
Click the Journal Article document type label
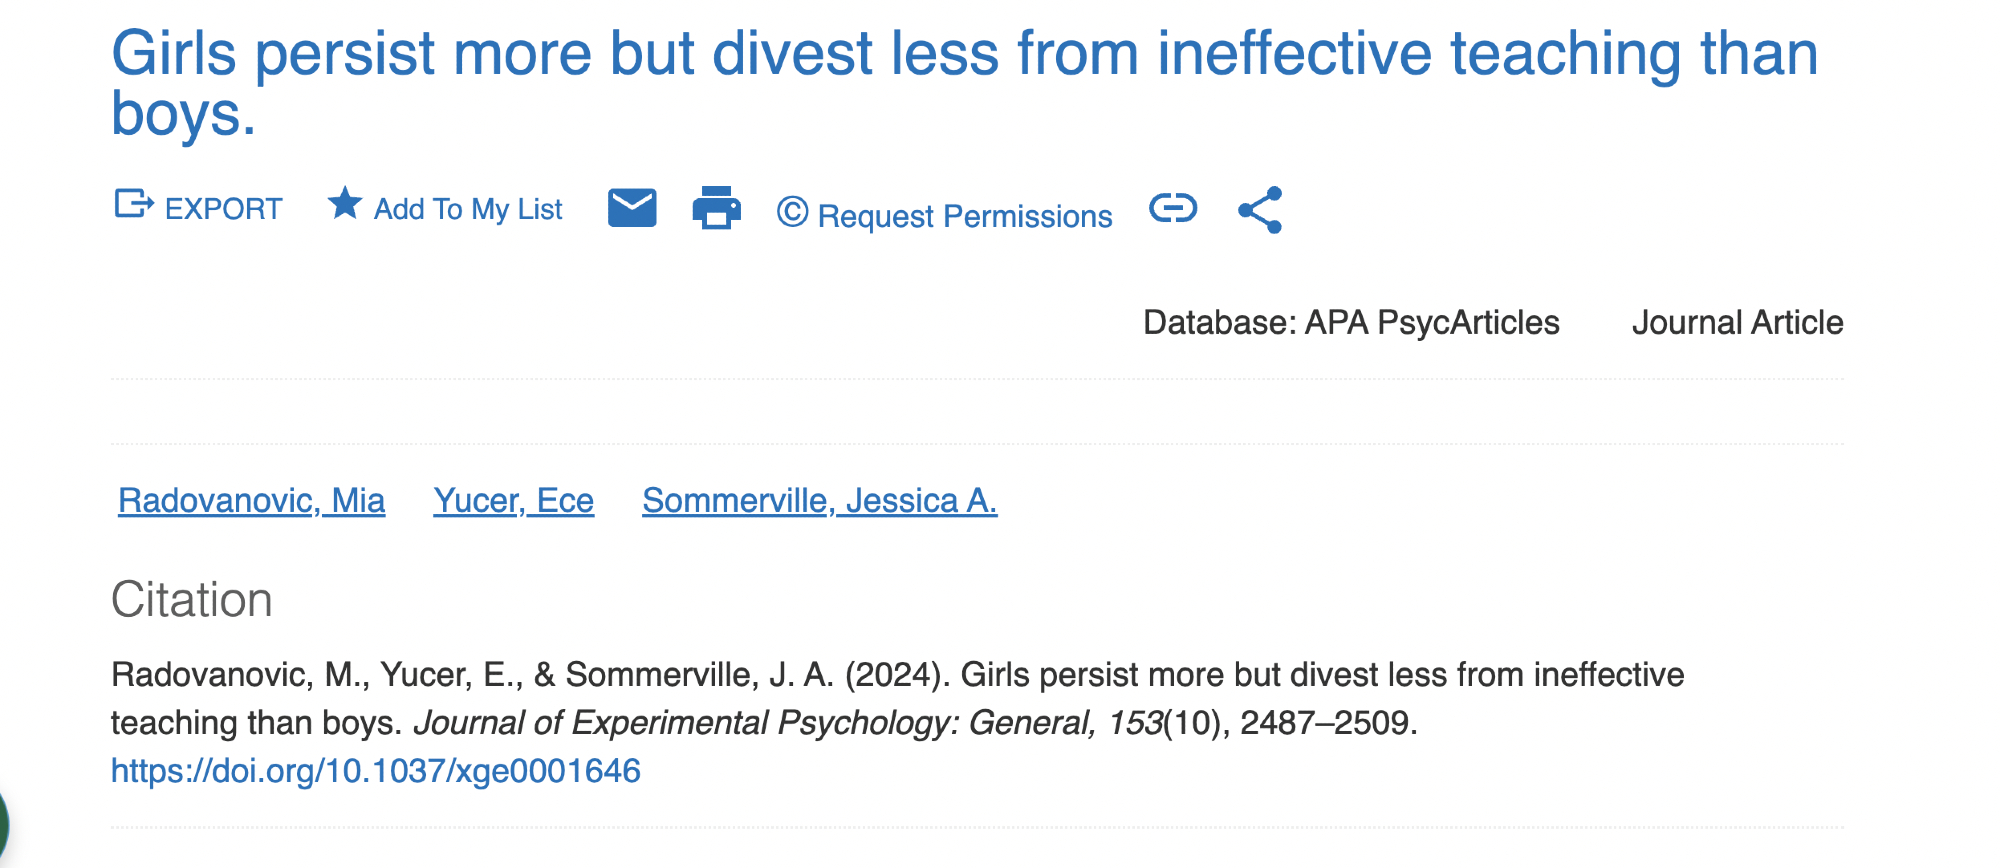point(1737,322)
